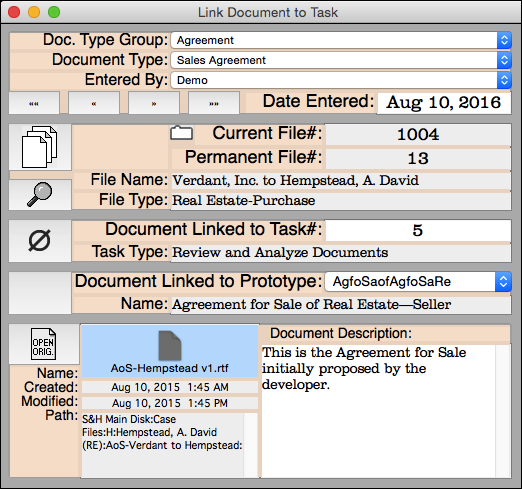Go to previous record with « button
This screenshot has height=489, width=522.
tap(94, 103)
